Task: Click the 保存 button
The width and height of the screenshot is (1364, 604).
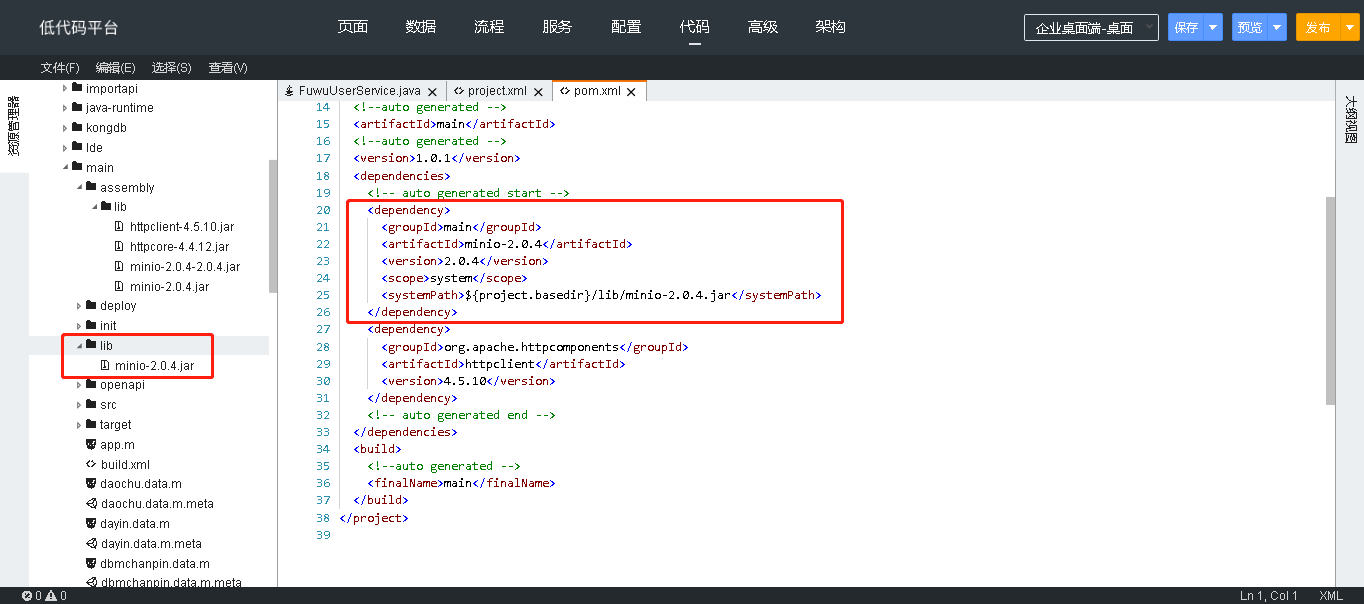Action: tap(1186, 28)
